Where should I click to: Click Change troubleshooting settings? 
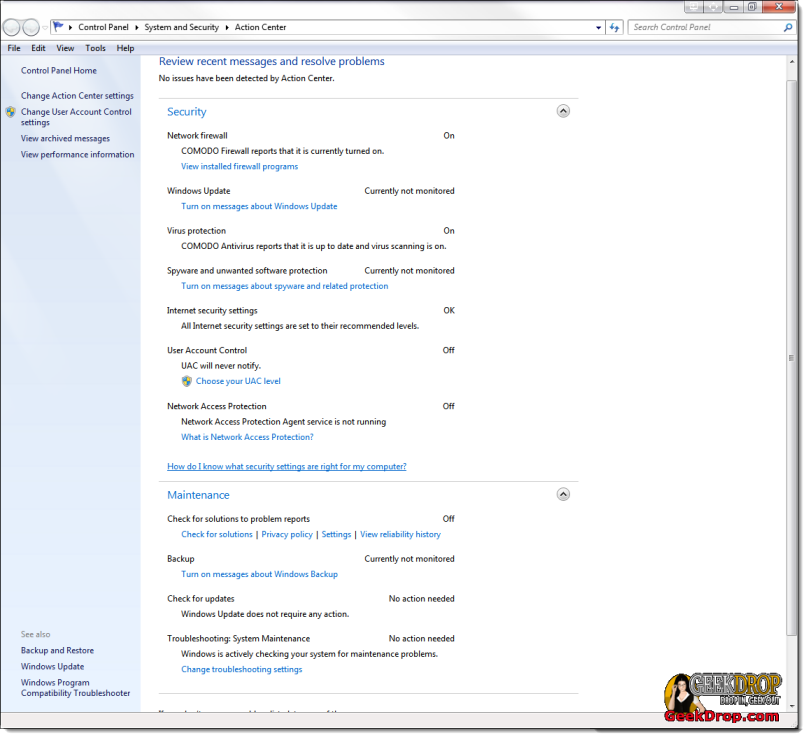click(241, 669)
